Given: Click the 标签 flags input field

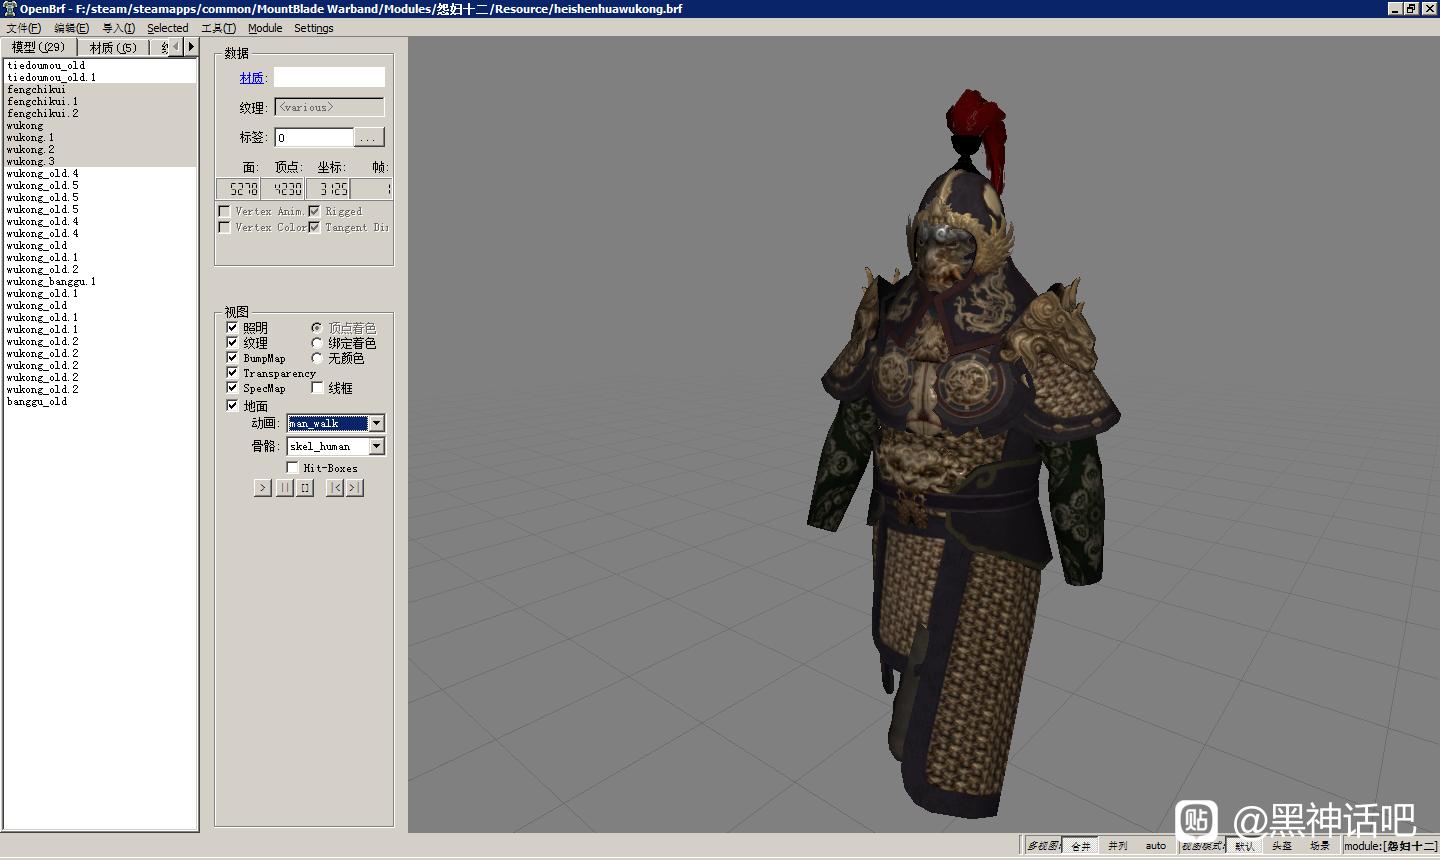Looking at the screenshot, I should coord(314,138).
